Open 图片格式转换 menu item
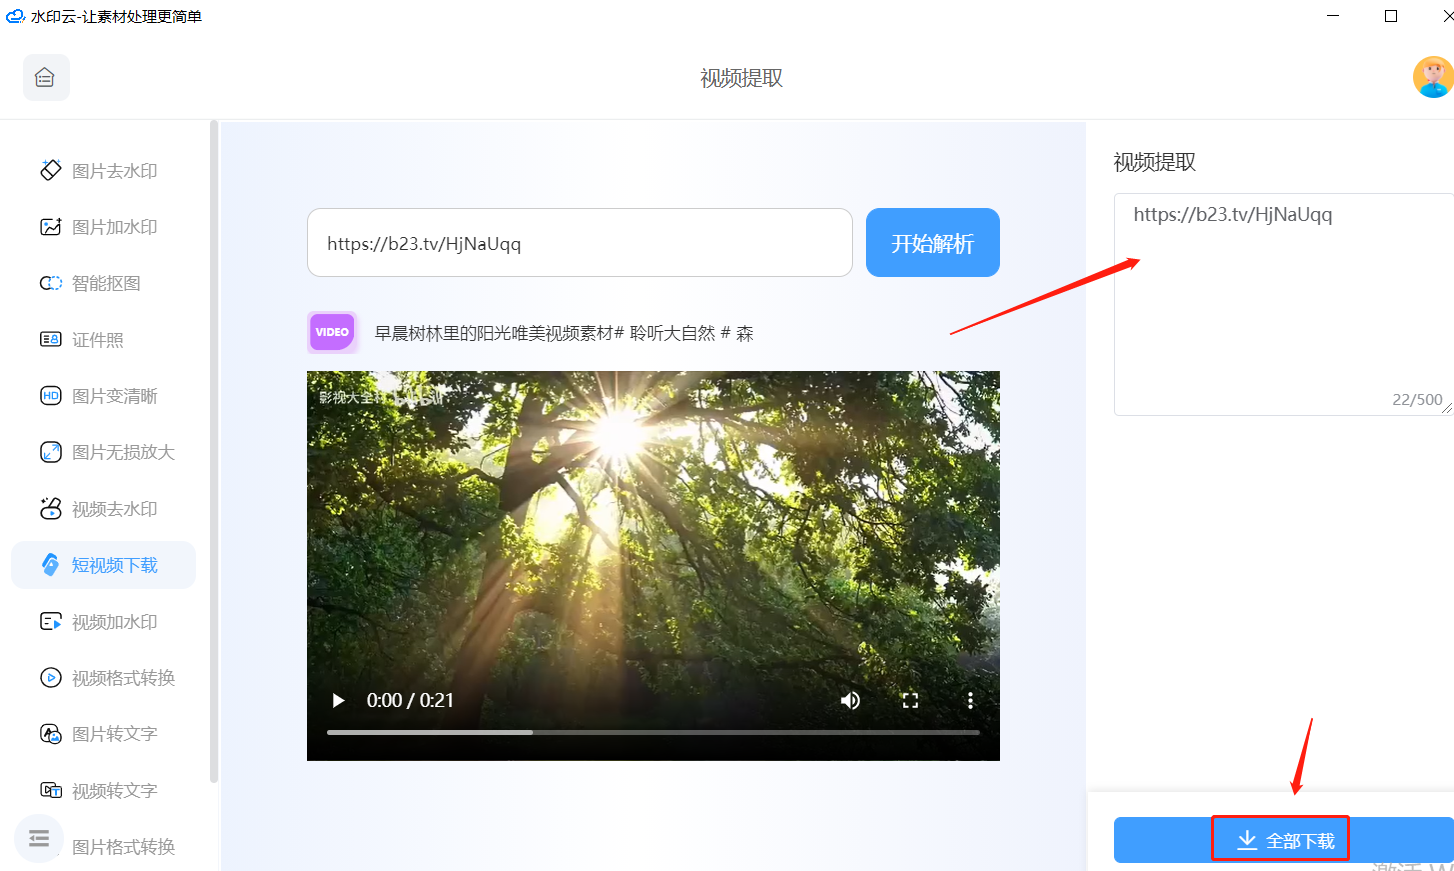 [x=123, y=847]
